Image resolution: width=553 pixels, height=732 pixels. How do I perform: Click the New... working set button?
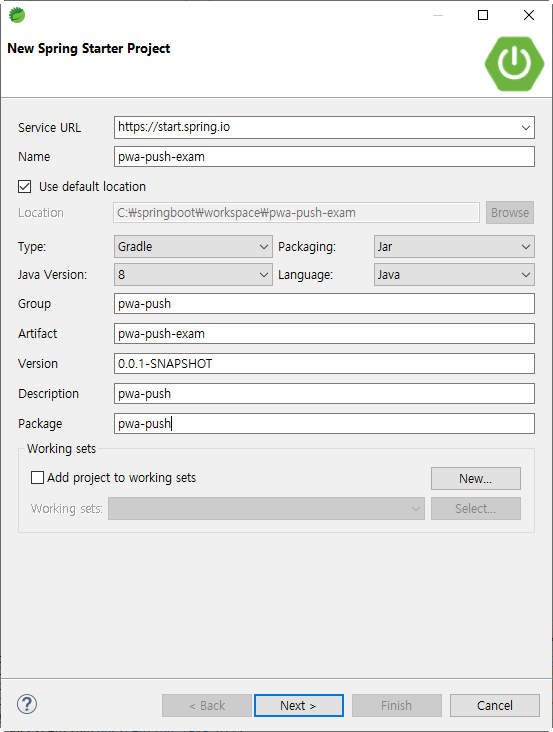pos(476,479)
